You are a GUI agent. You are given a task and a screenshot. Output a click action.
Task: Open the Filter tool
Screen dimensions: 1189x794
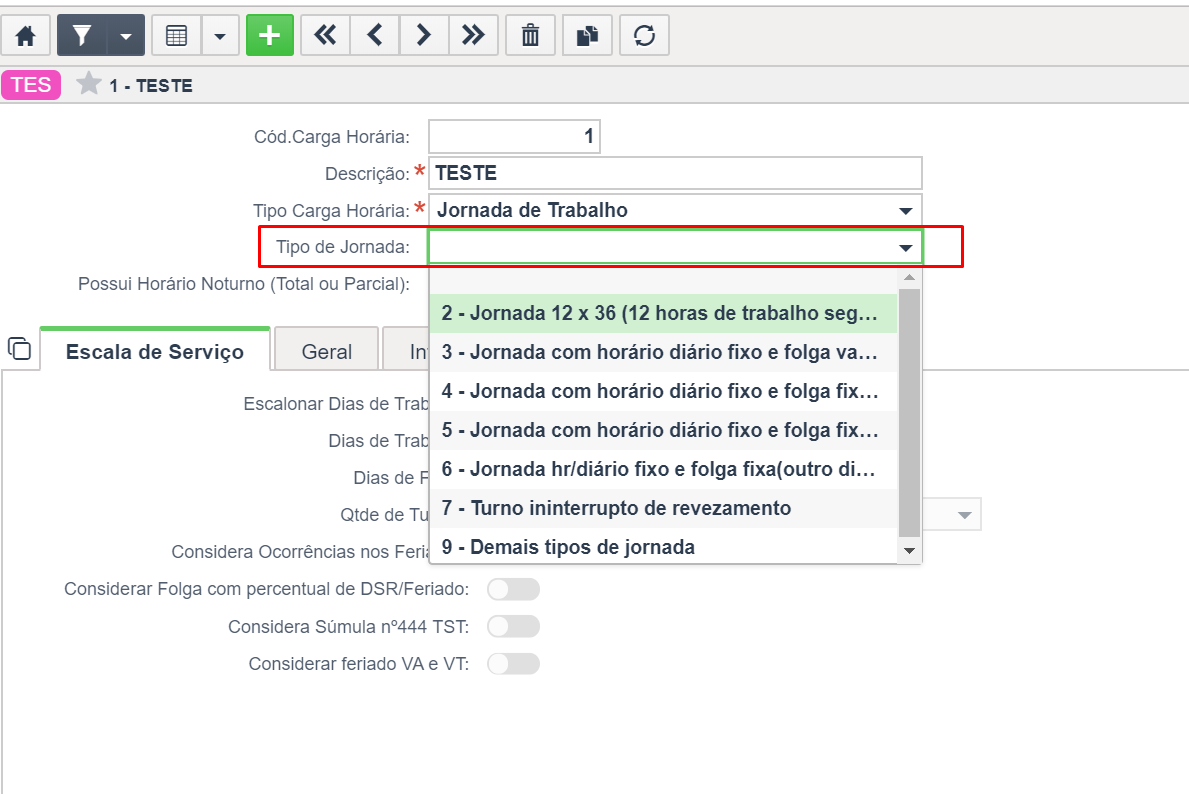pyautogui.click(x=81, y=34)
